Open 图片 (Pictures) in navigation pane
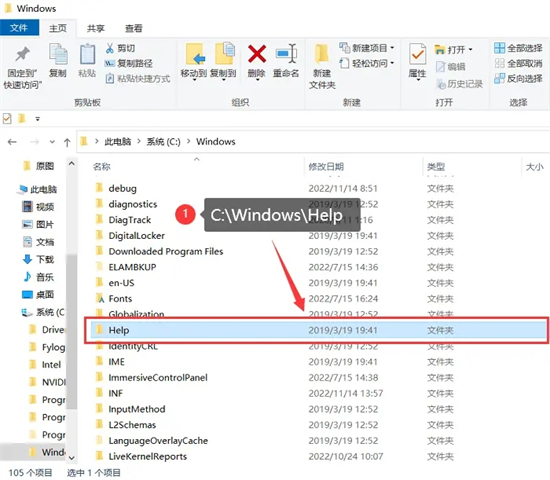 (x=38, y=225)
